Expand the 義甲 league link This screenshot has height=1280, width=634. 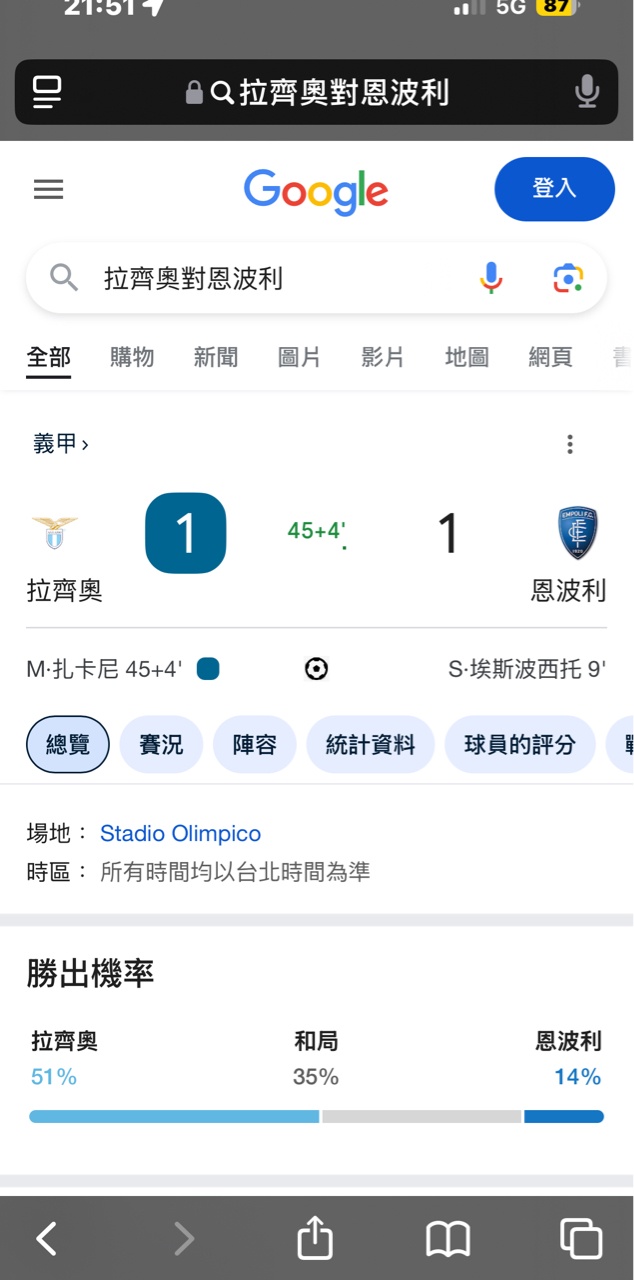[60, 444]
